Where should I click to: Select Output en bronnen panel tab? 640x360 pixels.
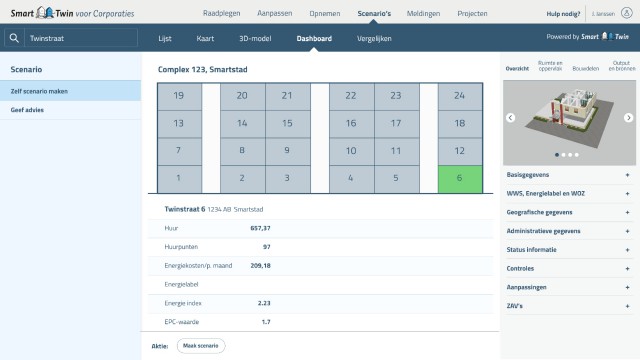622,66
